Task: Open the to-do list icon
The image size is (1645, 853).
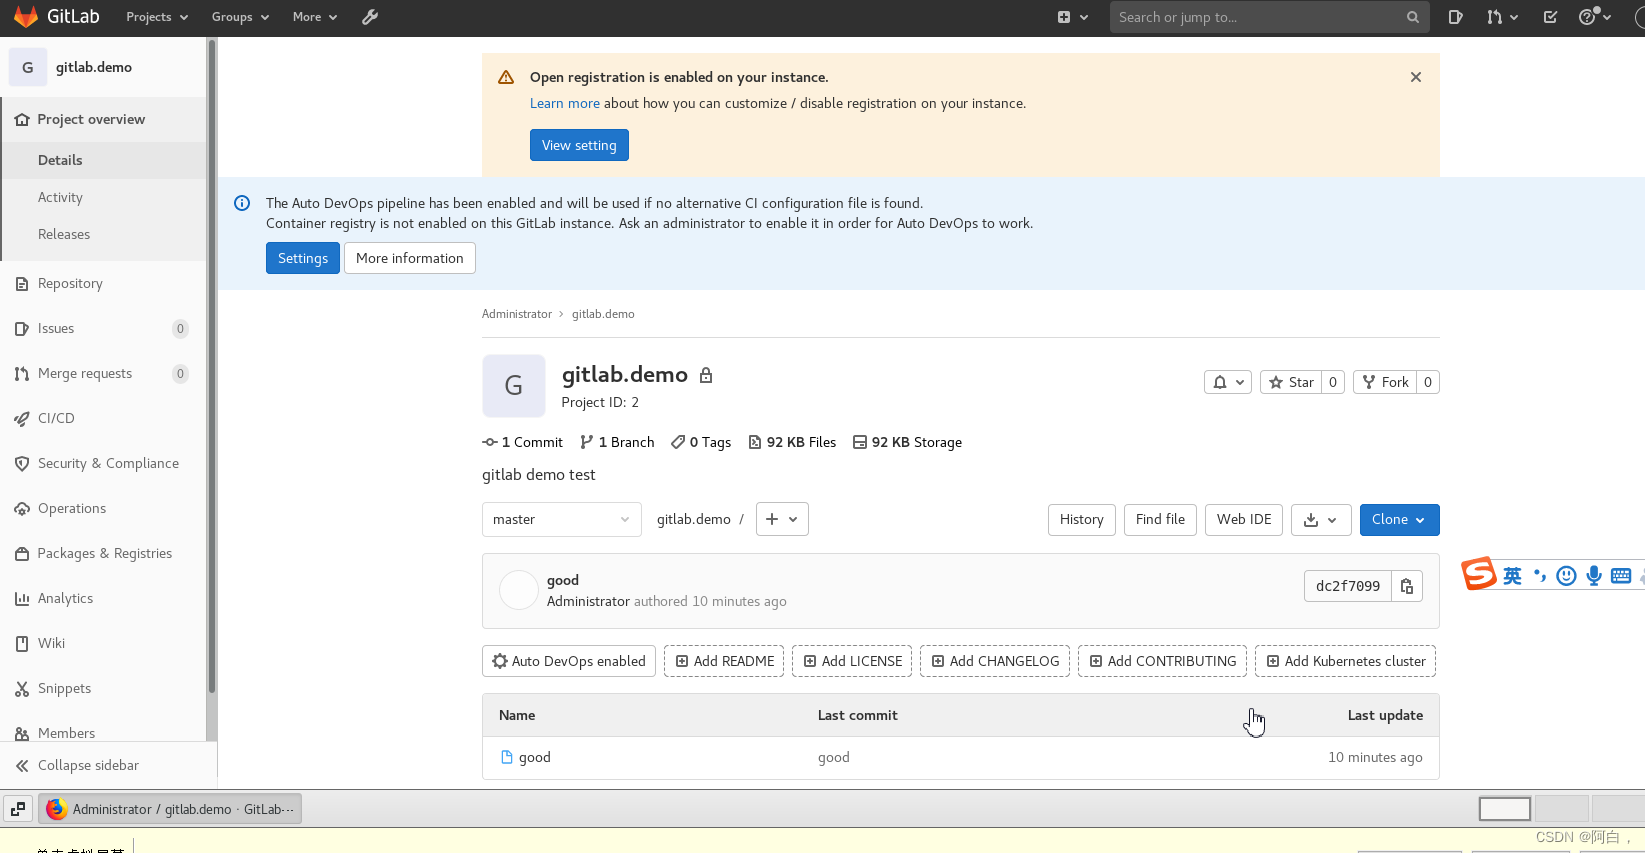Action: click(1549, 17)
